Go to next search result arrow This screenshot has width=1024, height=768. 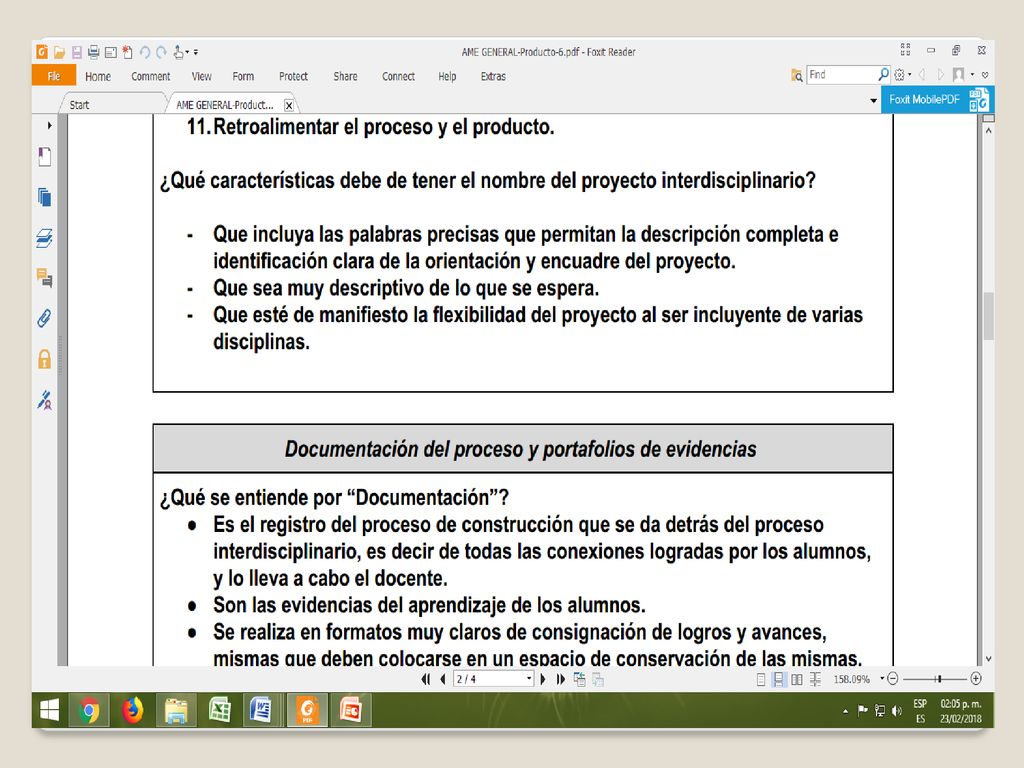[940, 74]
